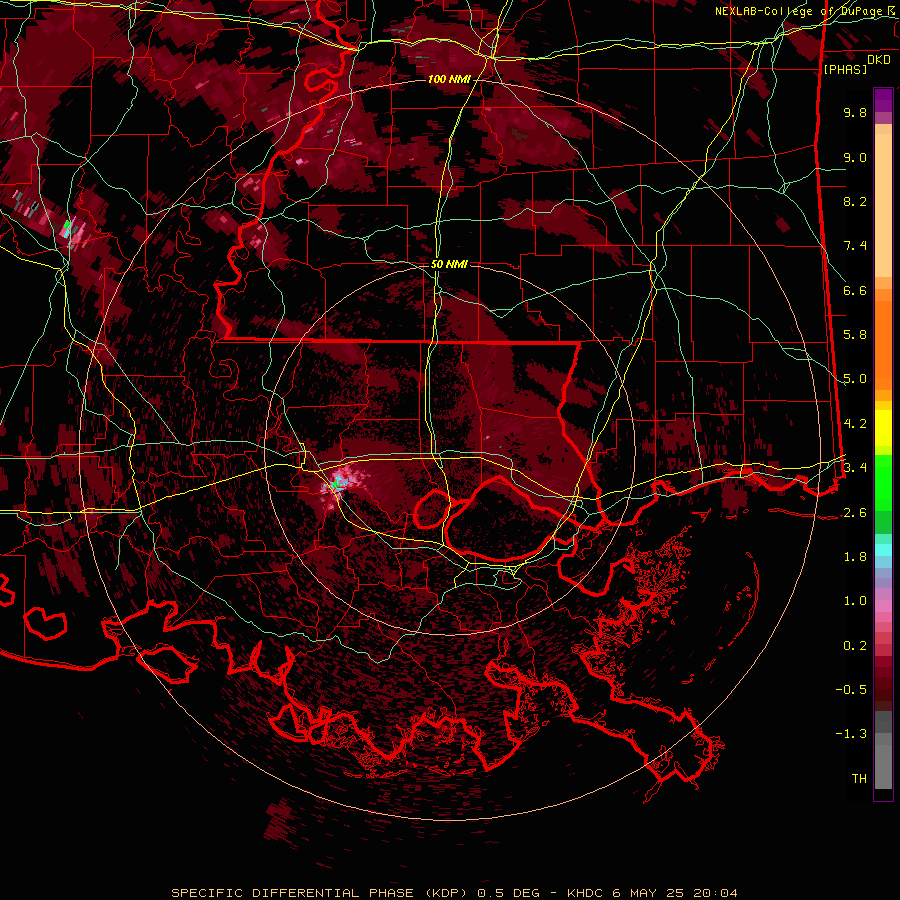Pick the purple segment at the top of the color bar
The width and height of the screenshot is (900, 900).
click(x=883, y=100)
